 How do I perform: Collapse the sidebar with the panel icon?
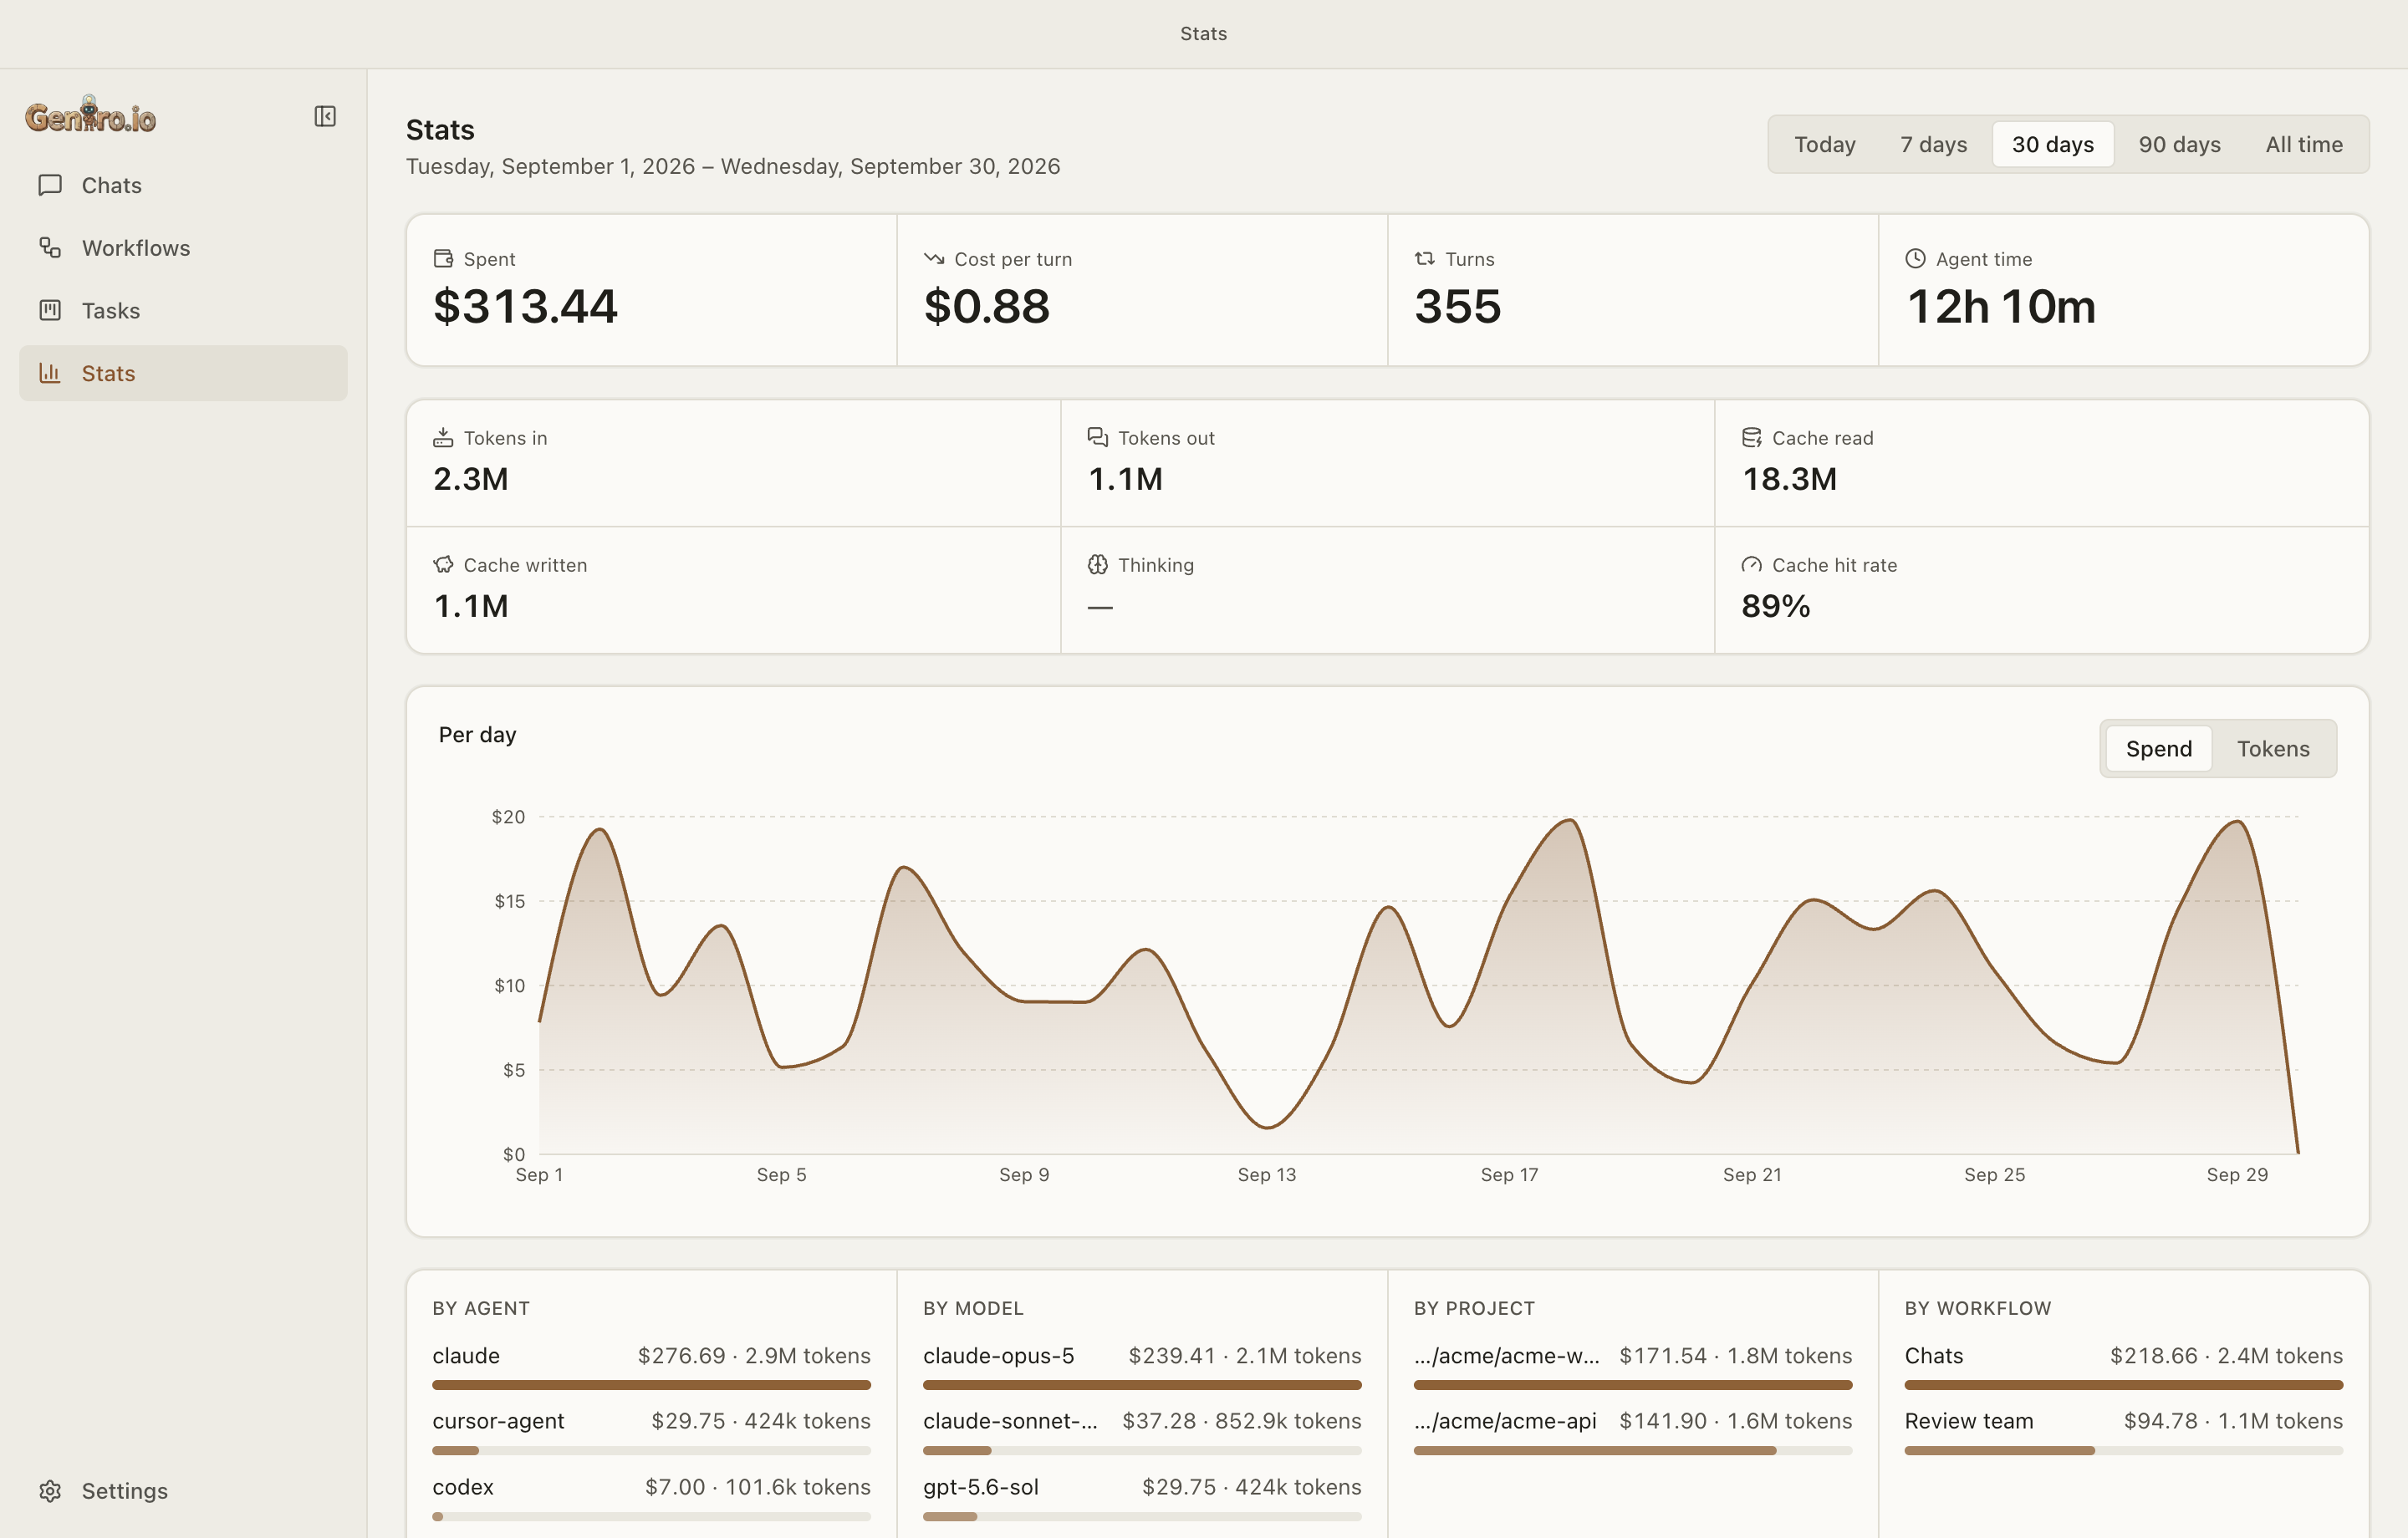(325, 116)
